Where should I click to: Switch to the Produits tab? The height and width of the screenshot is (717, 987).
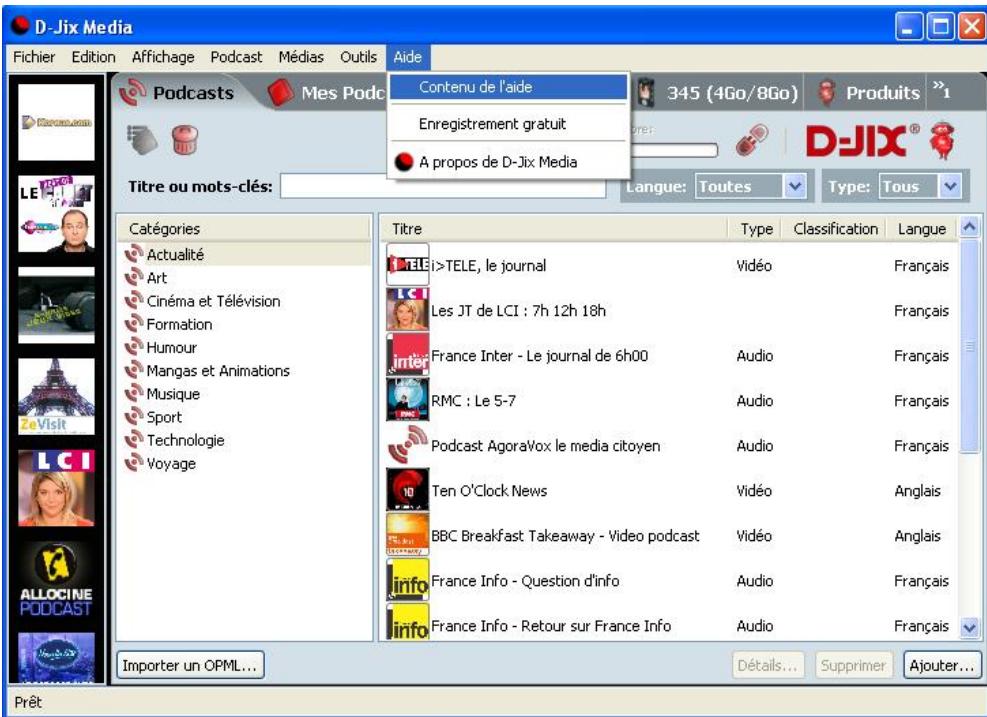coord(868,93)
